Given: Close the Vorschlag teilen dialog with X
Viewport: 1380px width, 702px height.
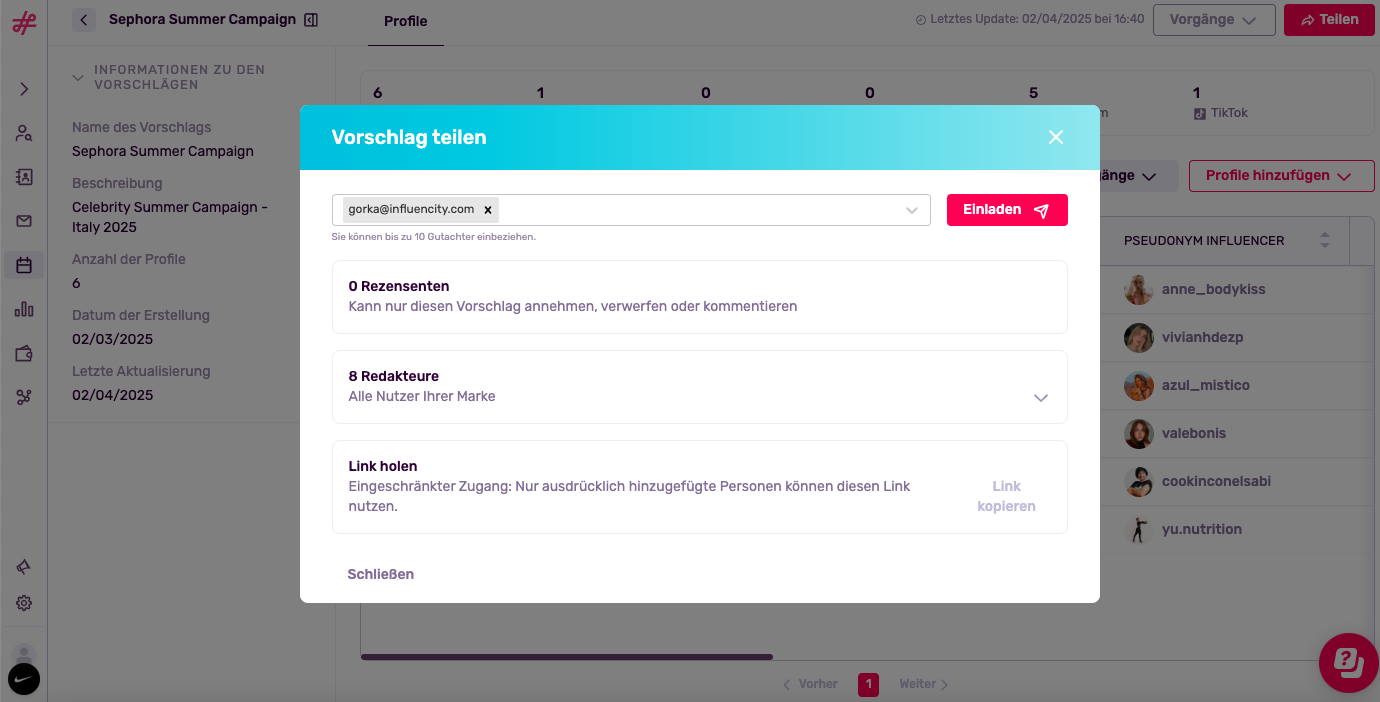Looking at the screenshot, I should click(x=1056, y=137).
